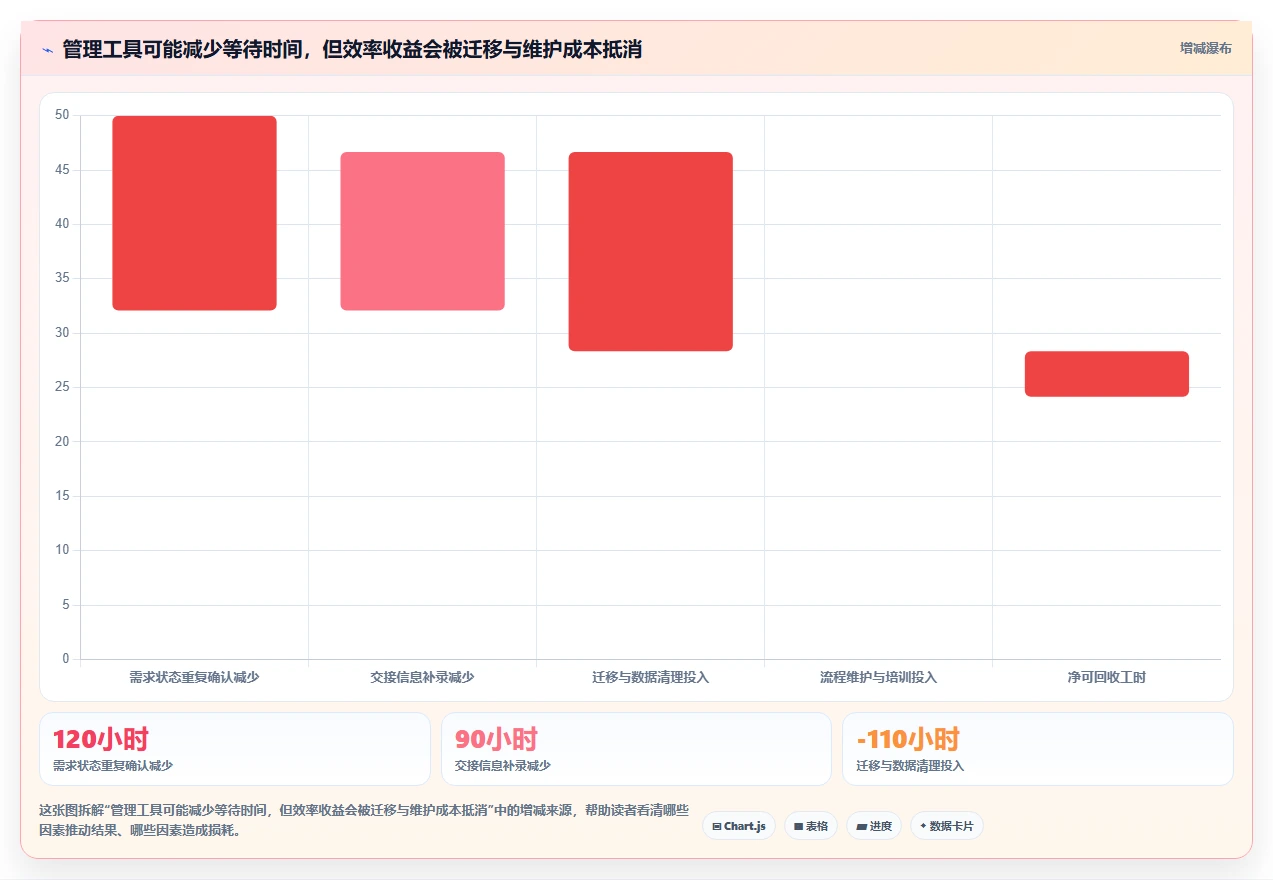This screenshot has height=880, width=1273.
Task: Click the 需求状态重复确认减少 x-axis label
Action: 194,677
